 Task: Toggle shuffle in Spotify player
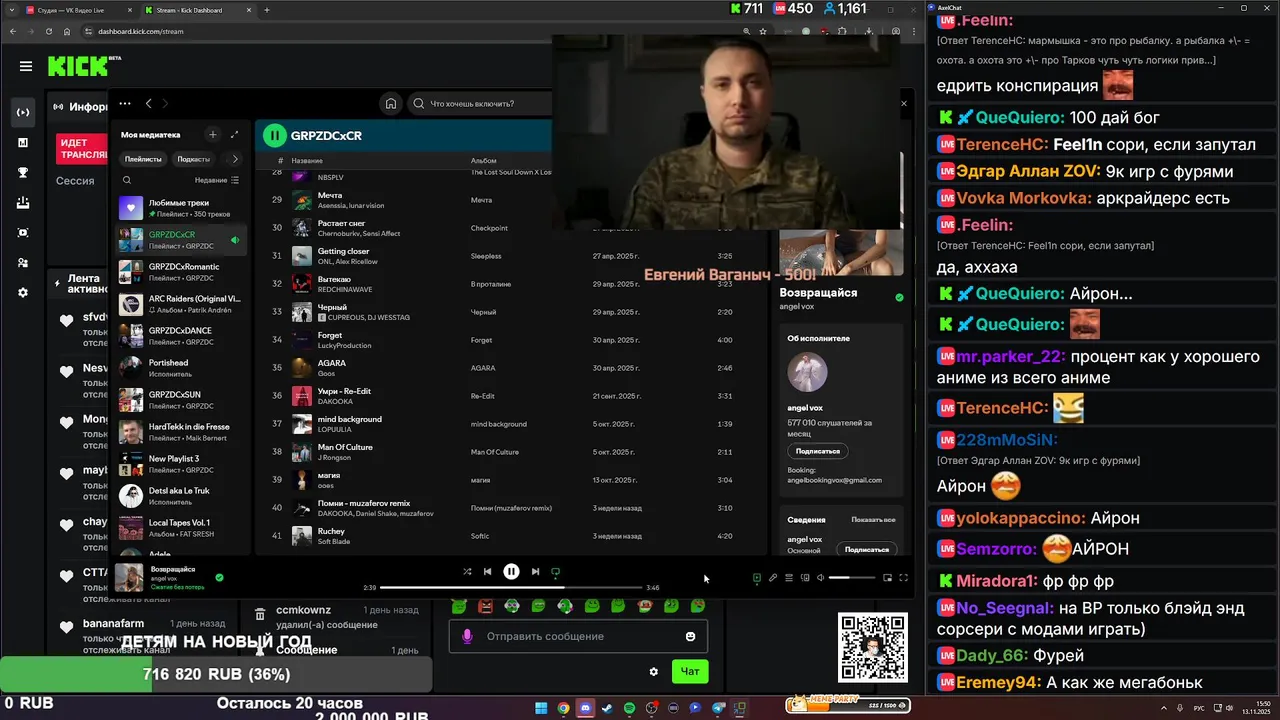click(466, 572)
